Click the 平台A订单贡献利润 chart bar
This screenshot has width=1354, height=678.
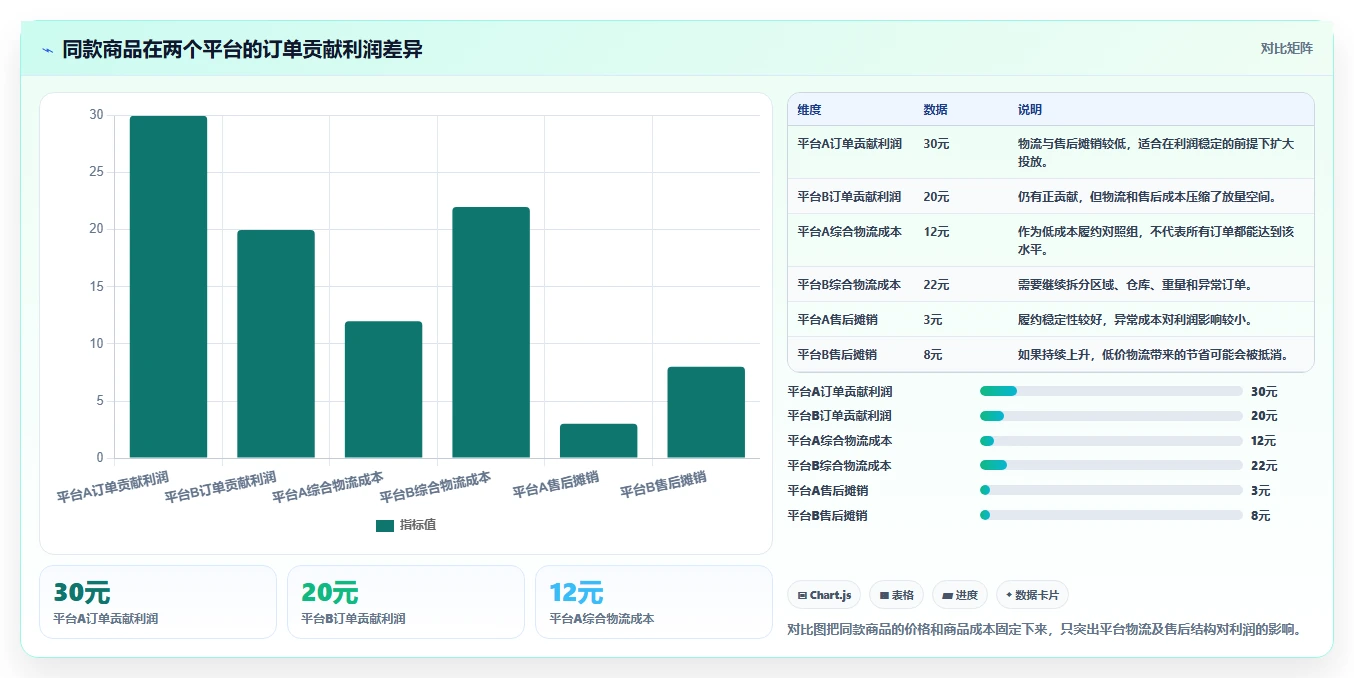(x=168, y=287)
